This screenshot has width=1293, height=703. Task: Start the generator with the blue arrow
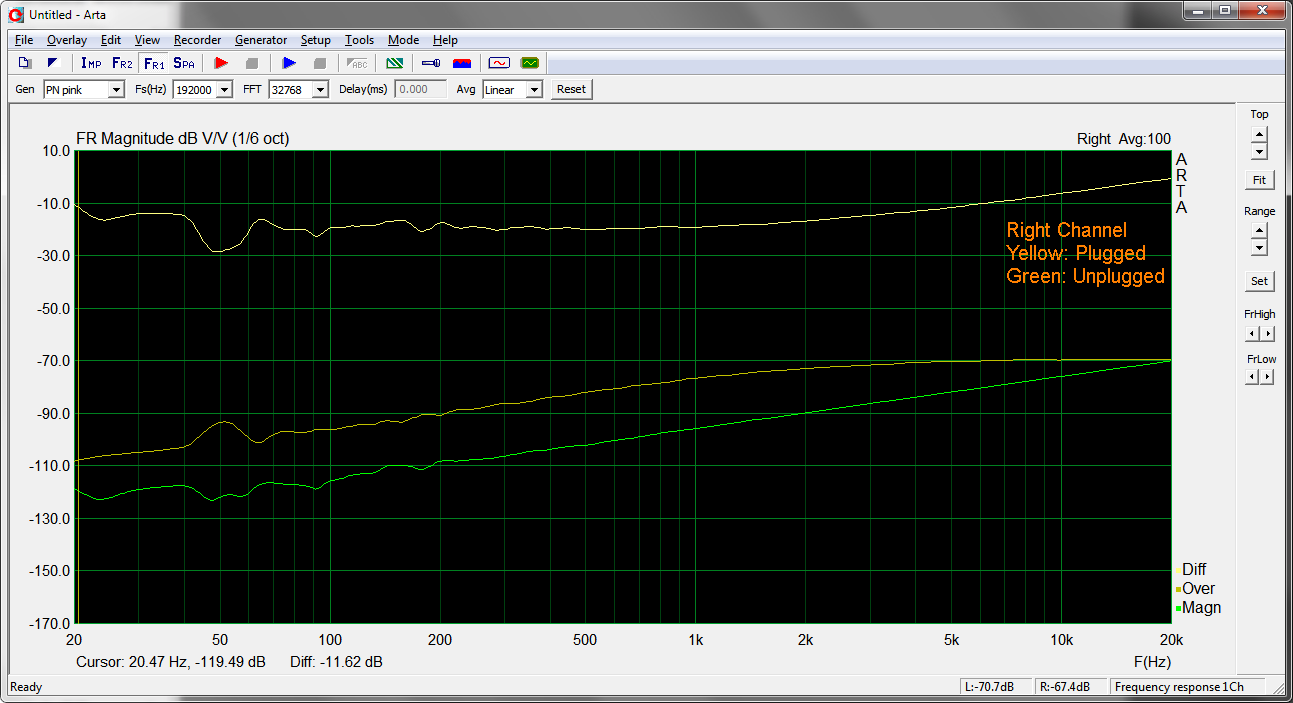(x=289, y=63)
